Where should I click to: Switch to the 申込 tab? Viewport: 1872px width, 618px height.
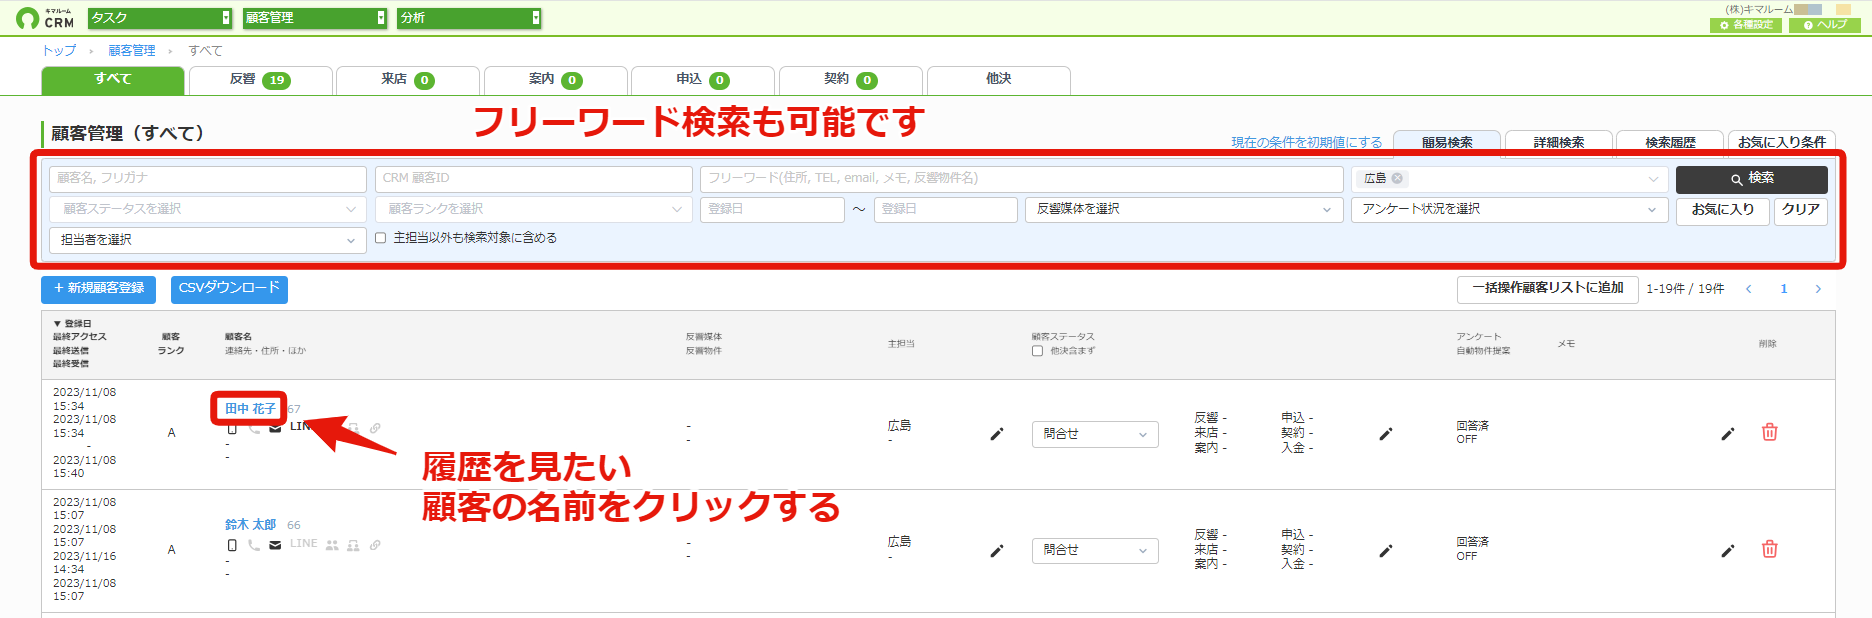click(703, 80)
